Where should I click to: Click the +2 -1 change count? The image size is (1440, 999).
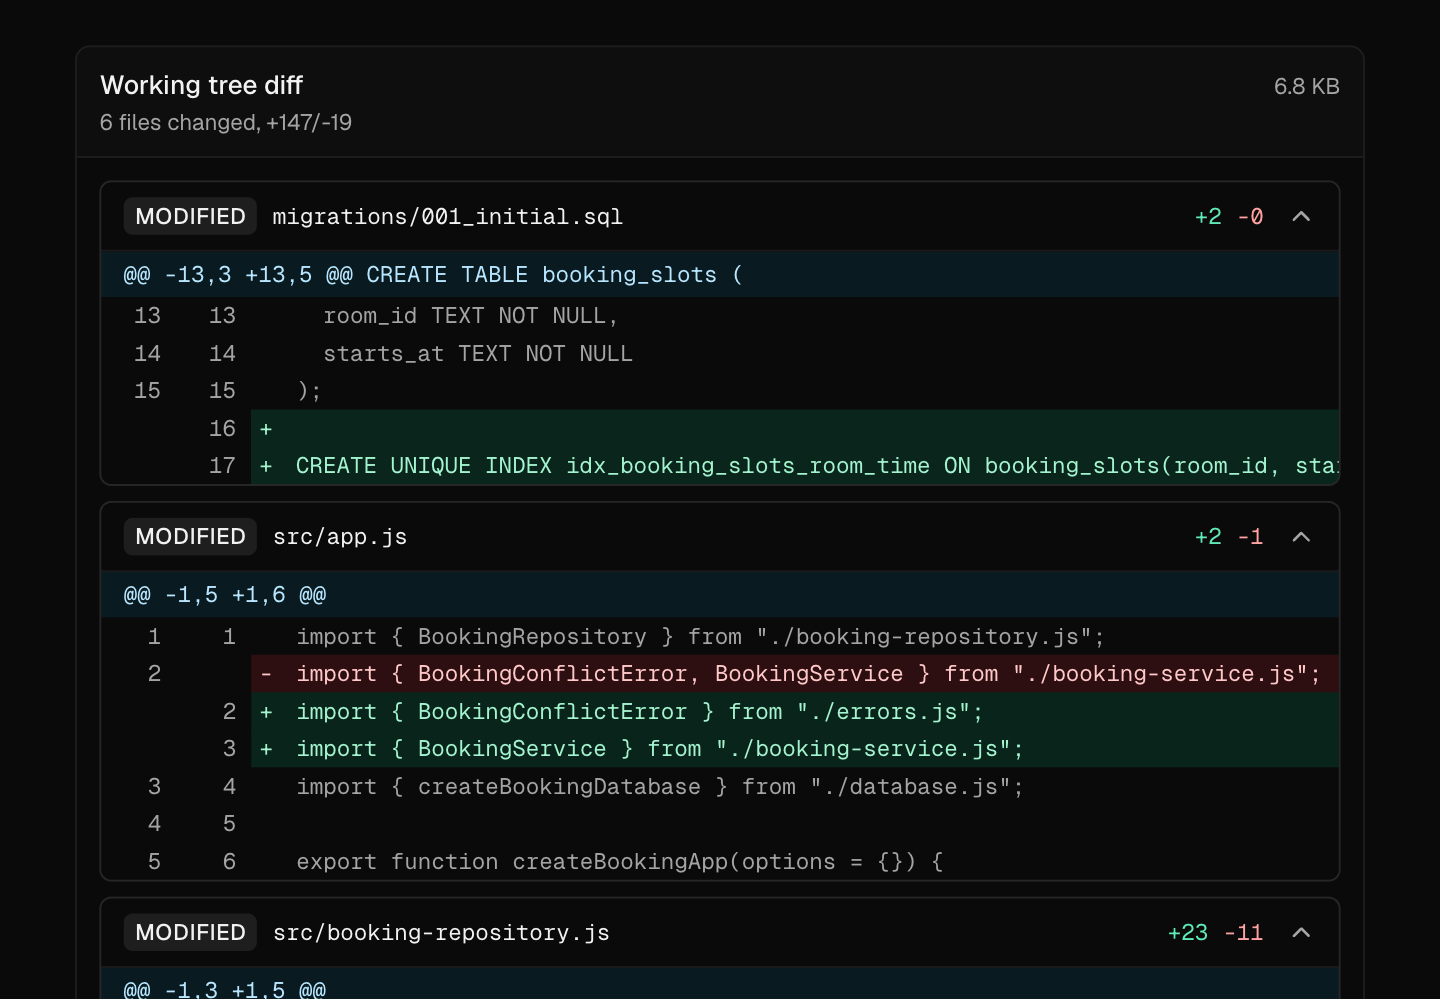coord(1229,537)
